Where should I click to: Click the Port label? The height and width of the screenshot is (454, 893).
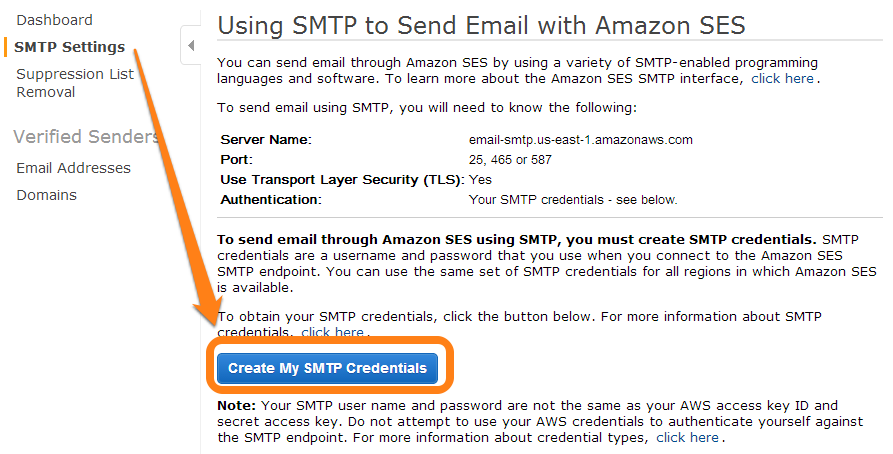236,159
